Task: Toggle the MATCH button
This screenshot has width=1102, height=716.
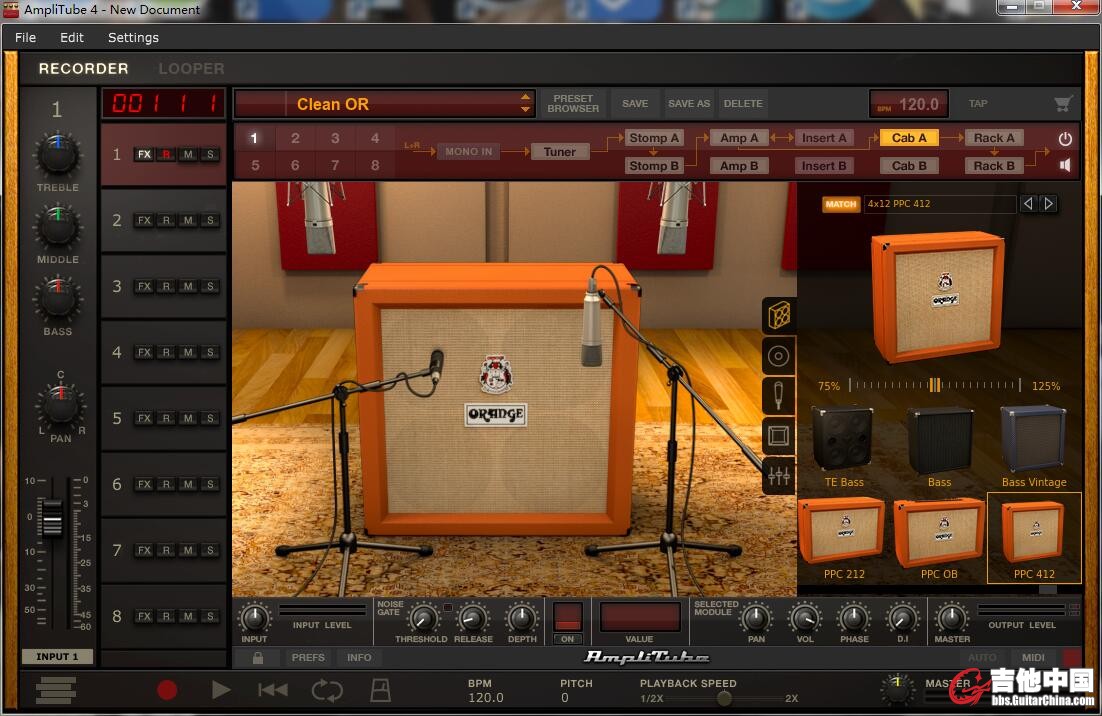Action: 841,204
